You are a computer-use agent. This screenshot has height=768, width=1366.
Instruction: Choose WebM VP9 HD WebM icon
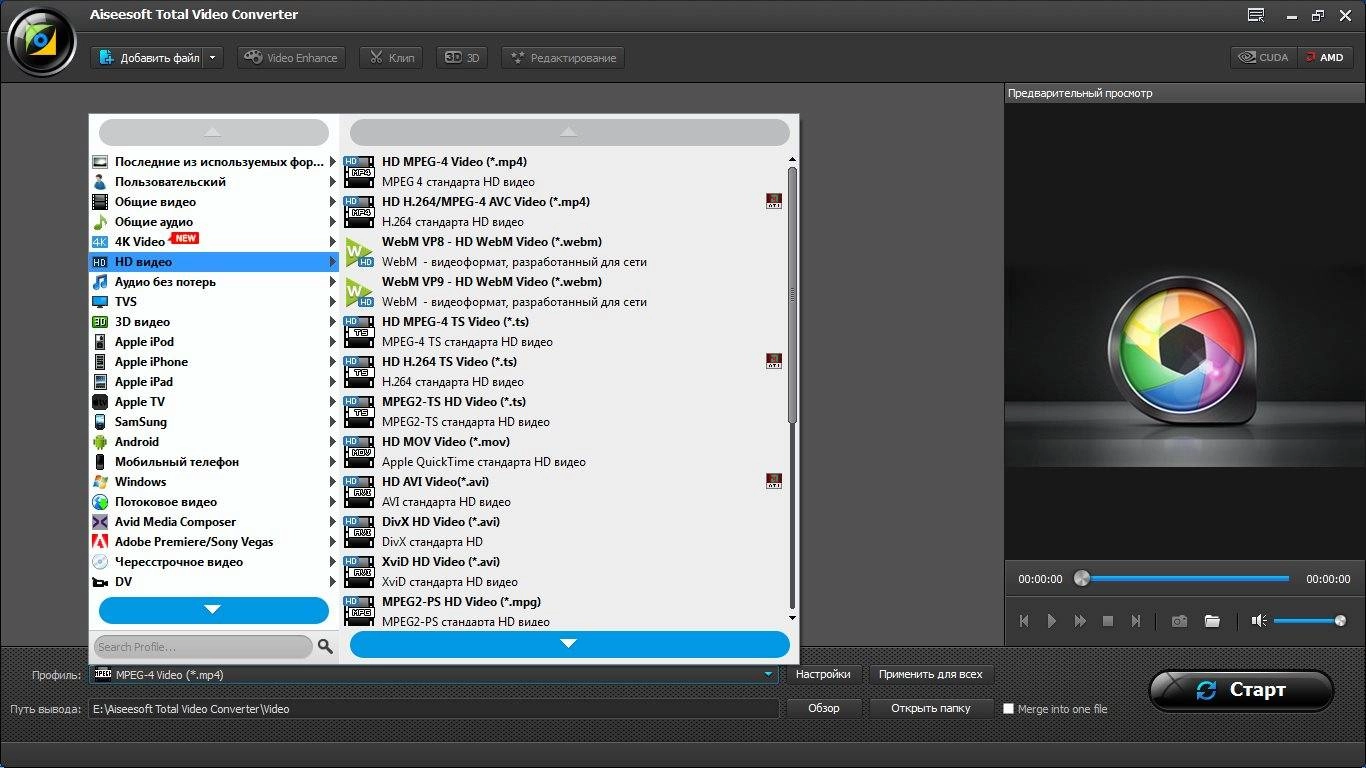click(x=359, y=292)
